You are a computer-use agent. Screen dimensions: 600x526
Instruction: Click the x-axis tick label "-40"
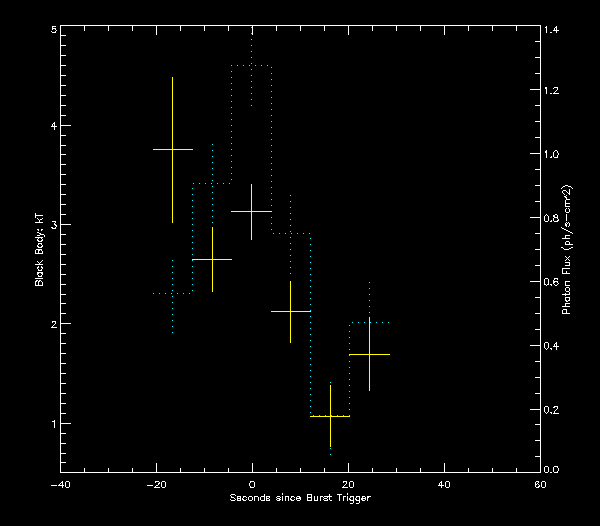click(59, 484)
